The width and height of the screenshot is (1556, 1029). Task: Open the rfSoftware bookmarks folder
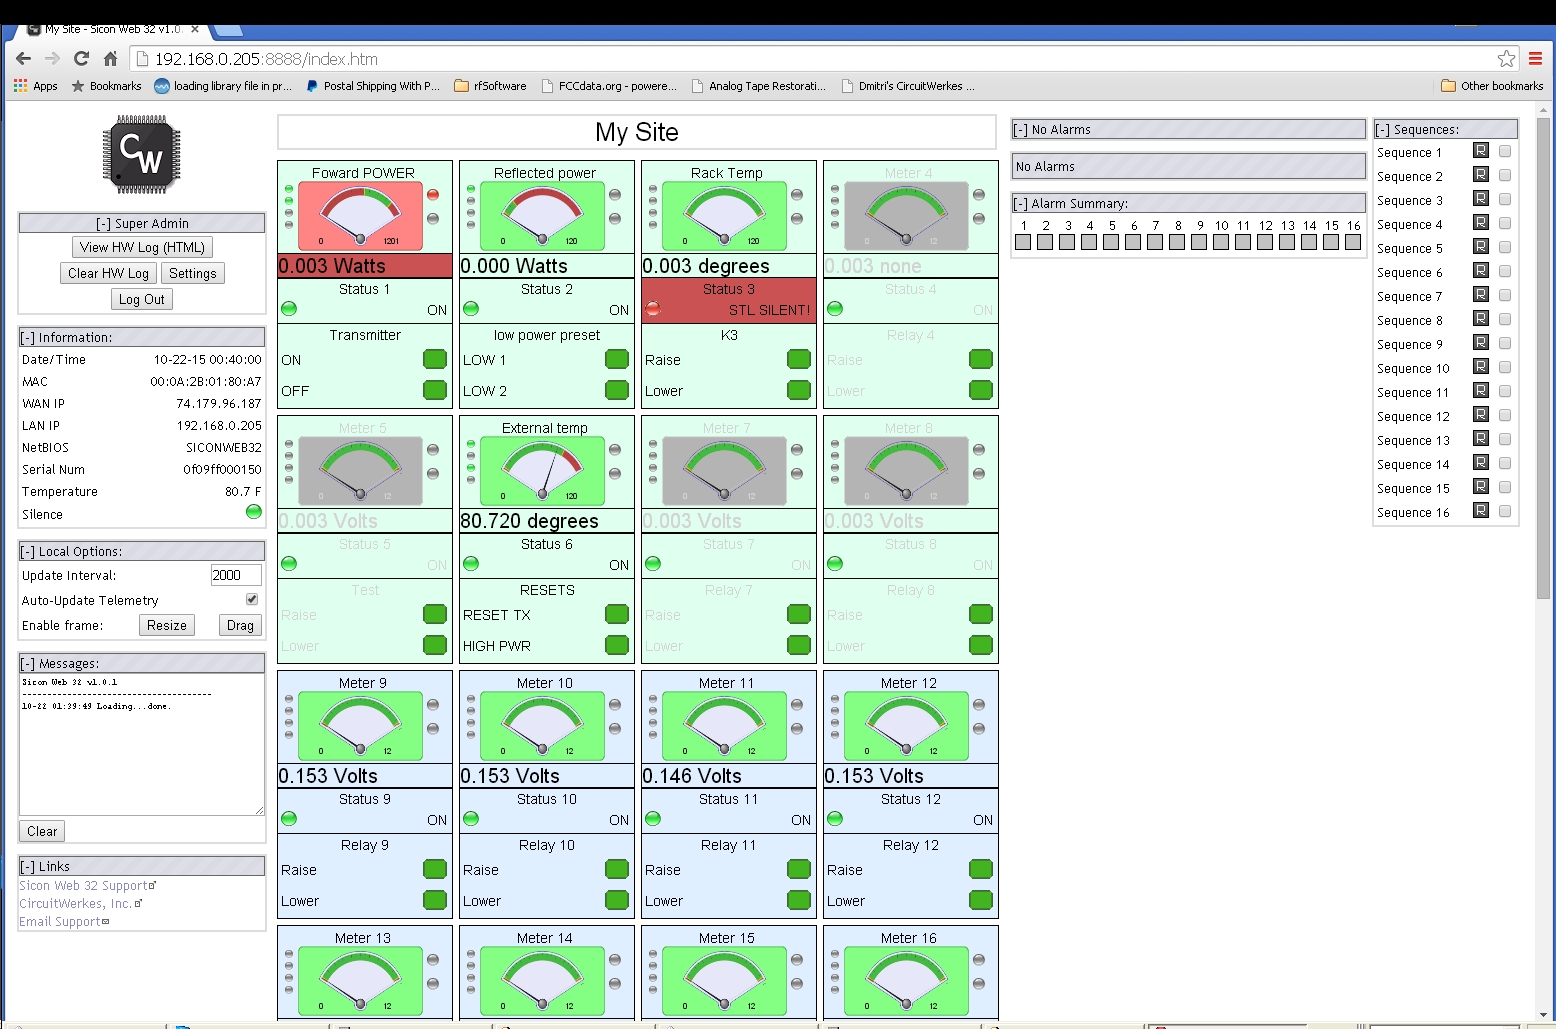[490, 86]
